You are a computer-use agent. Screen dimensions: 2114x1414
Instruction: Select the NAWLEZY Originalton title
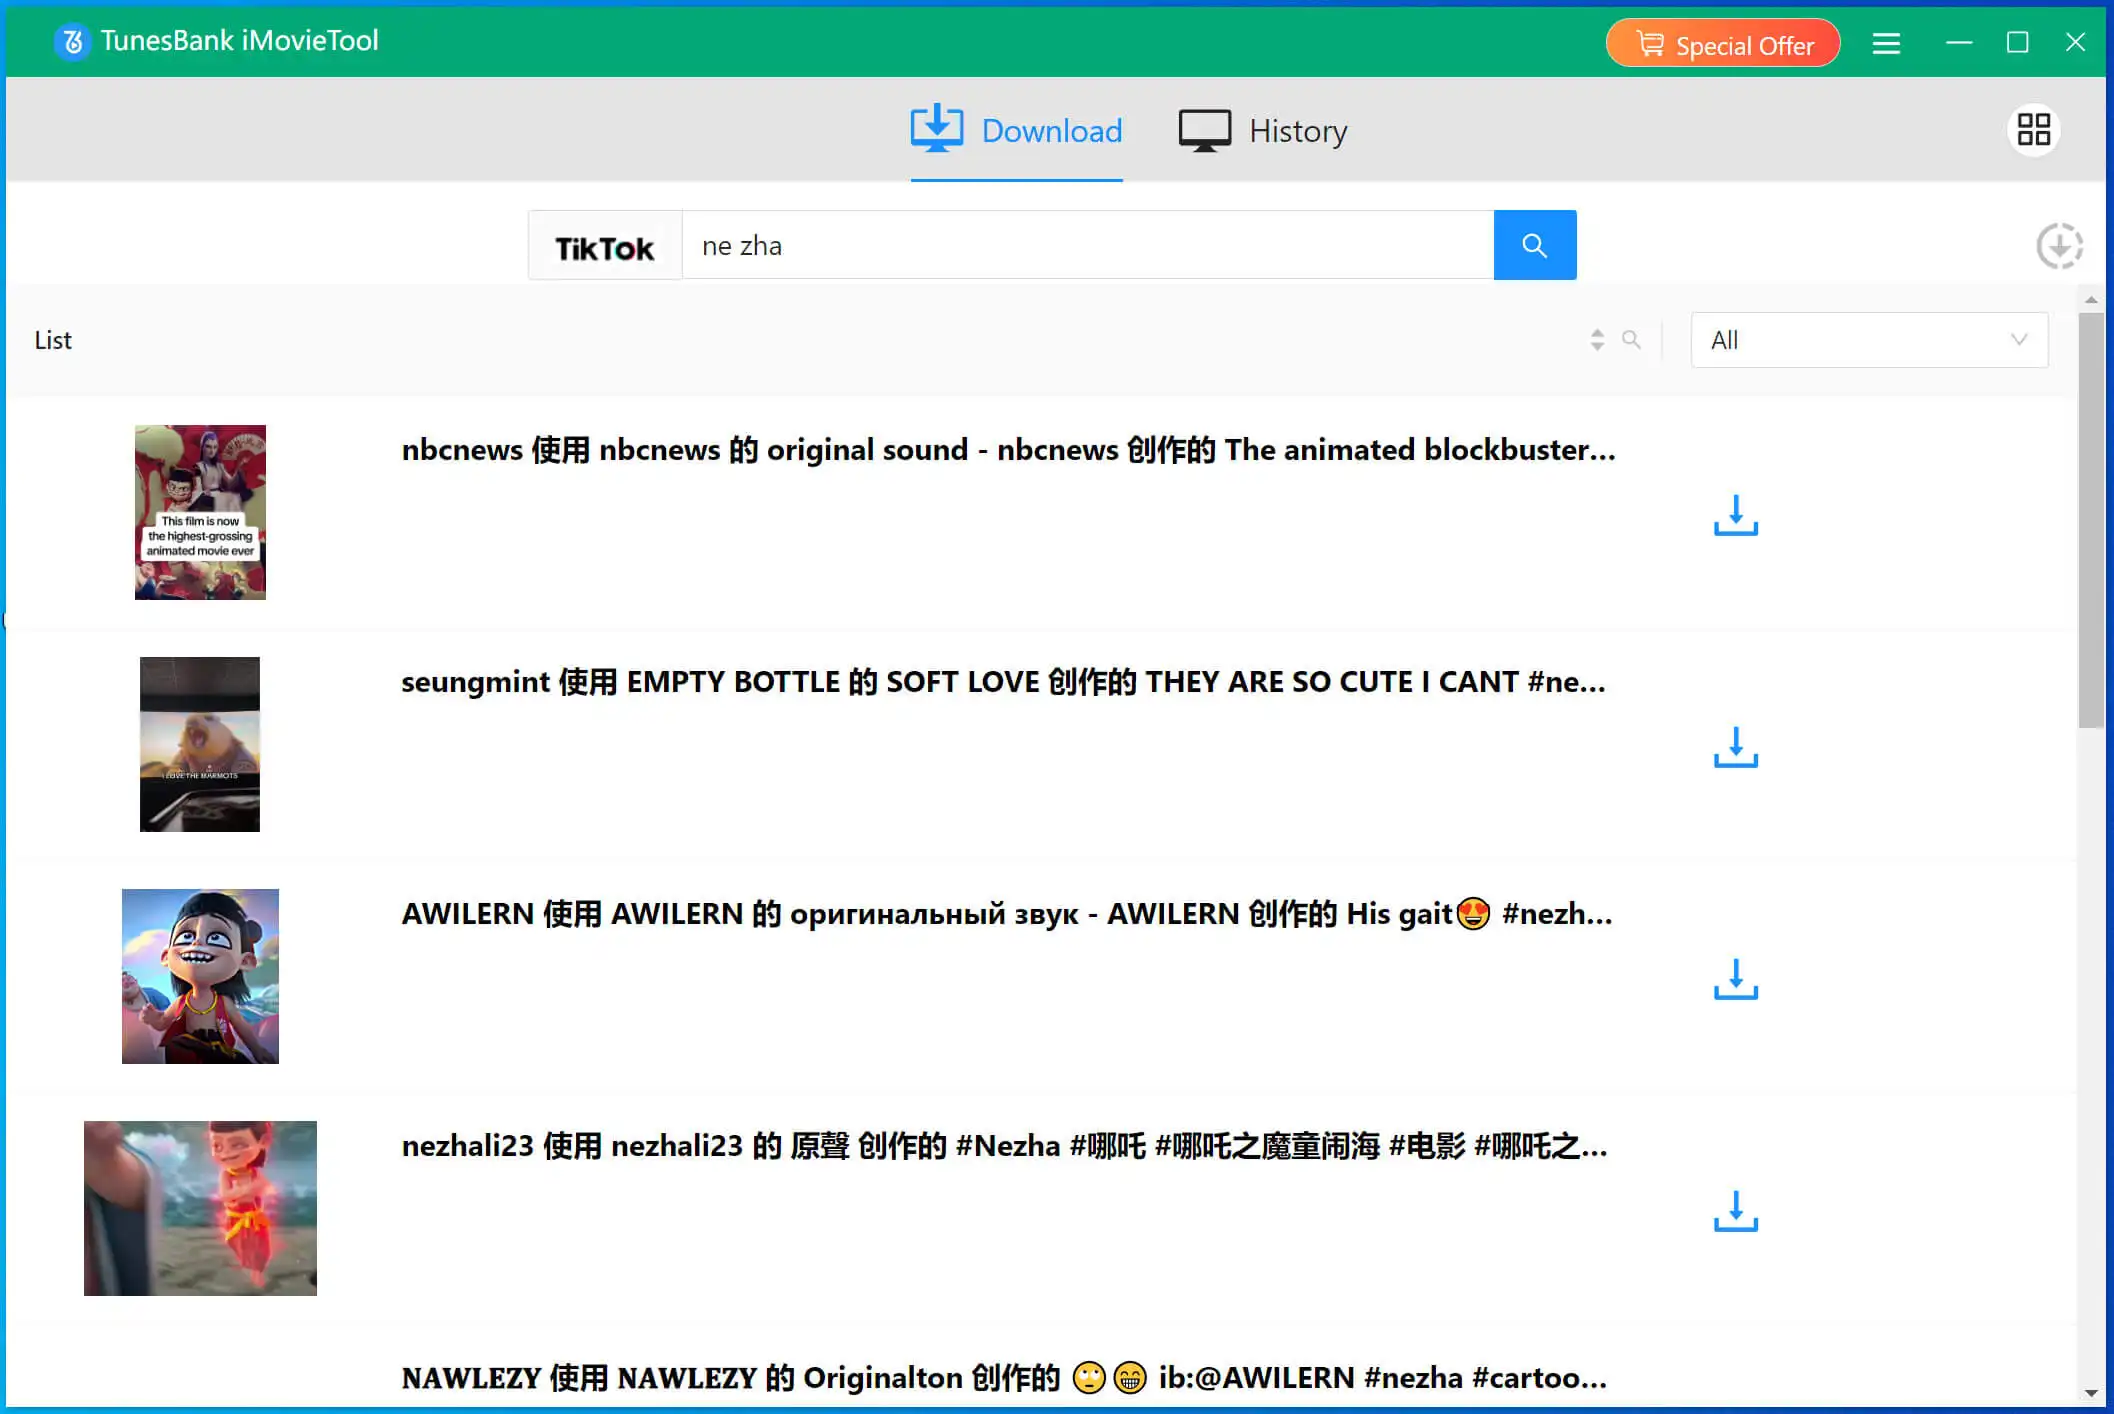[1004, 1378]
